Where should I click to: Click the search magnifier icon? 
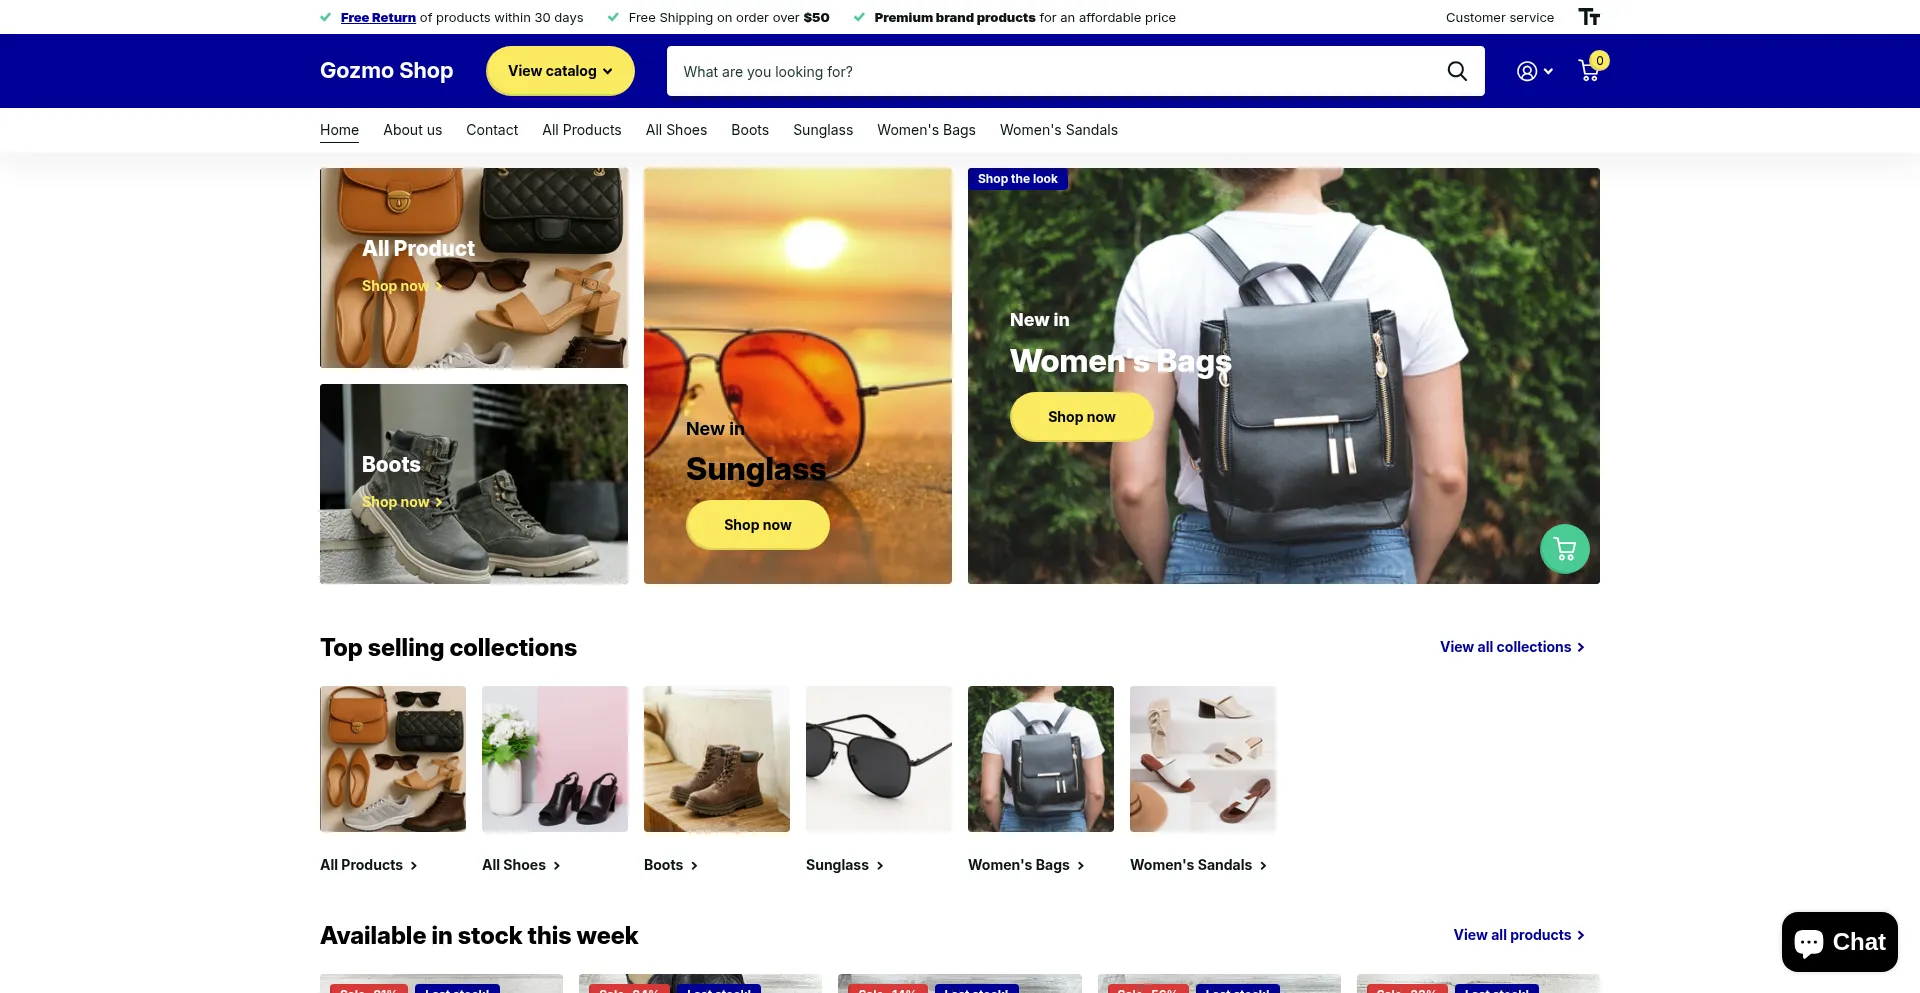point(1457,71)
